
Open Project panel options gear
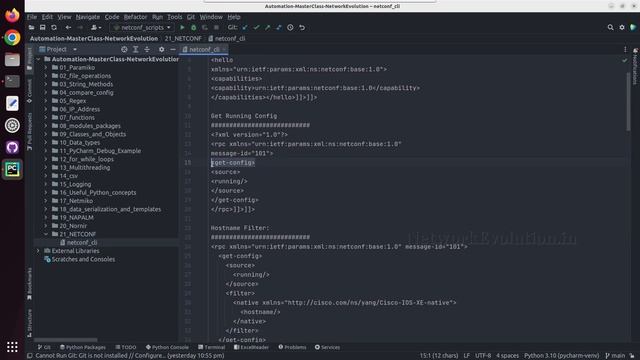tap(162, 49)
